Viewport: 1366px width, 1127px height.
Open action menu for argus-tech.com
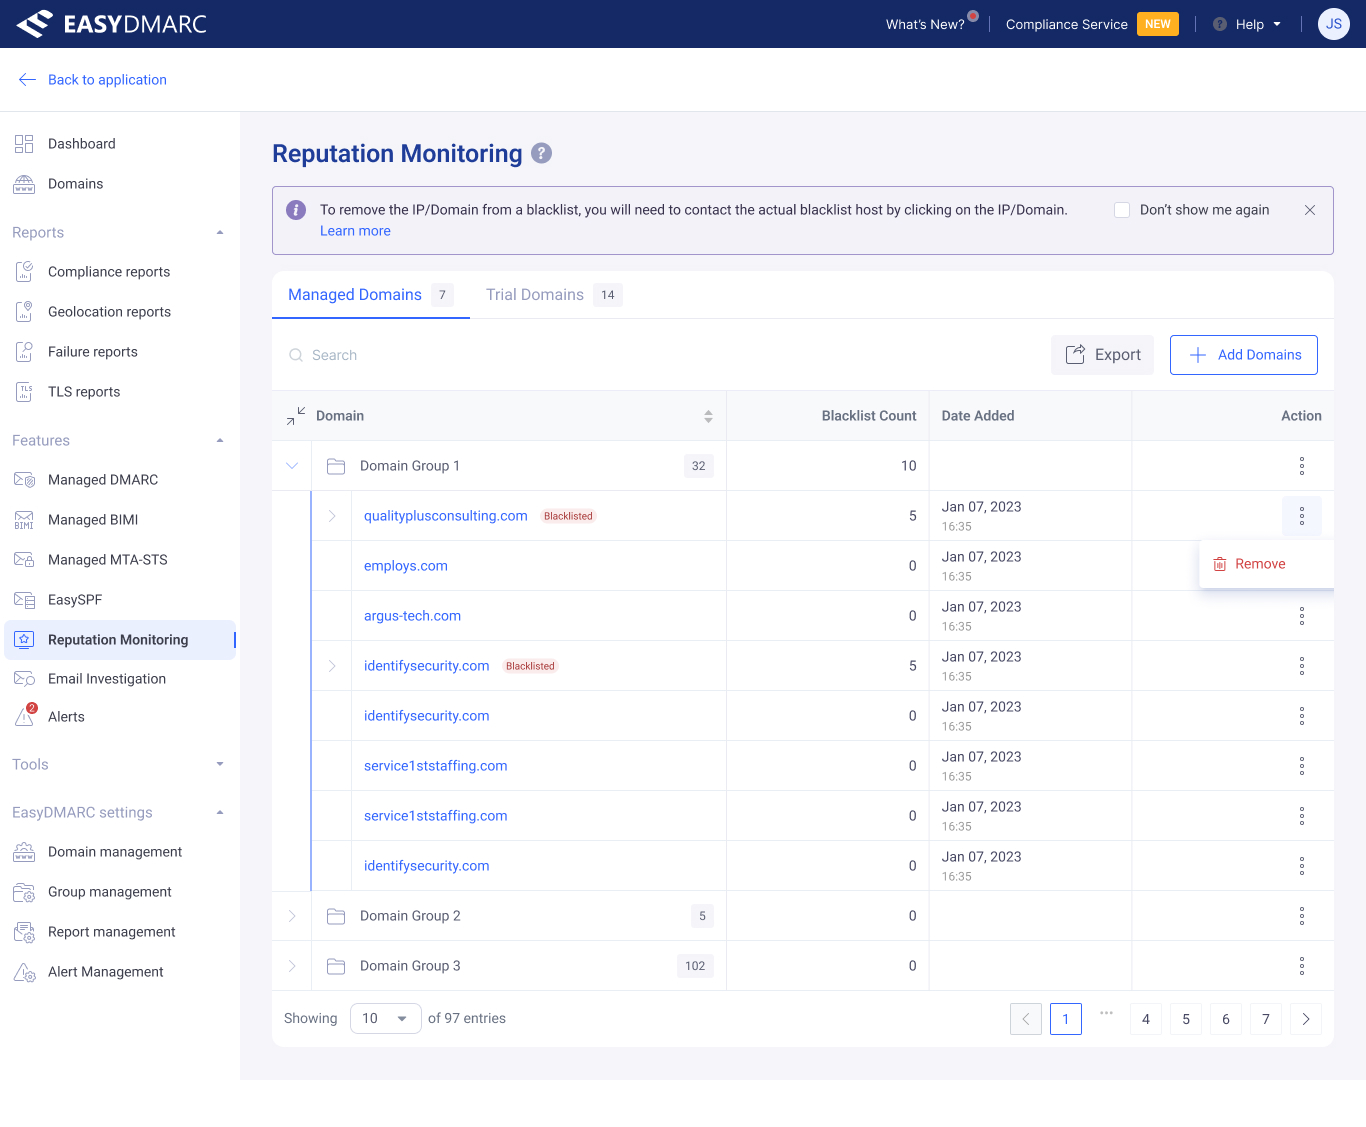[1302, 616]
